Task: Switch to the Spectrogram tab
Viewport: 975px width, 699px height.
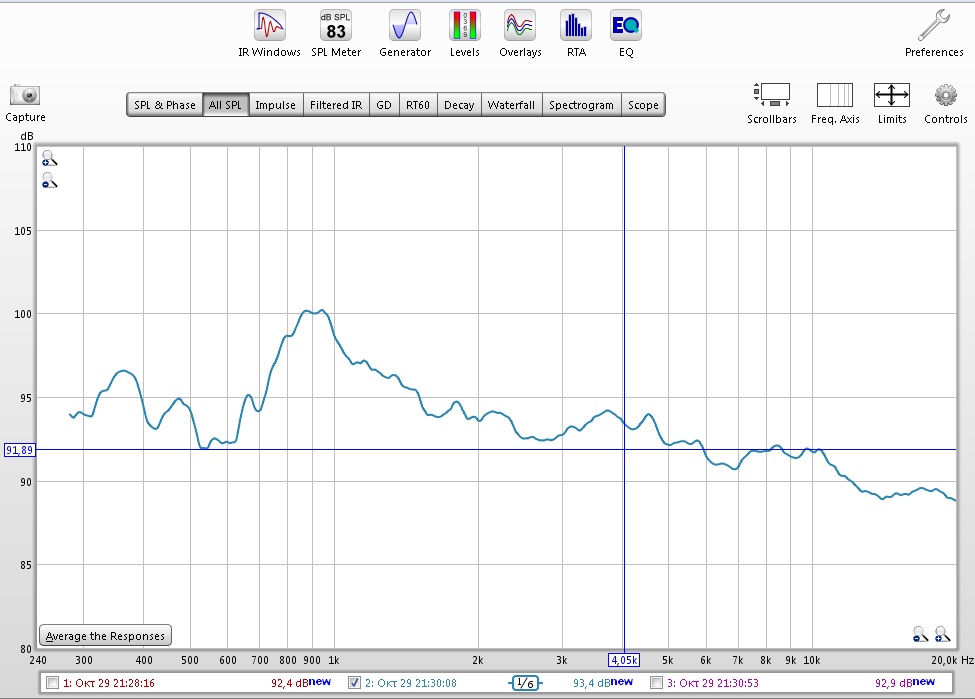Action: point(581,105)
